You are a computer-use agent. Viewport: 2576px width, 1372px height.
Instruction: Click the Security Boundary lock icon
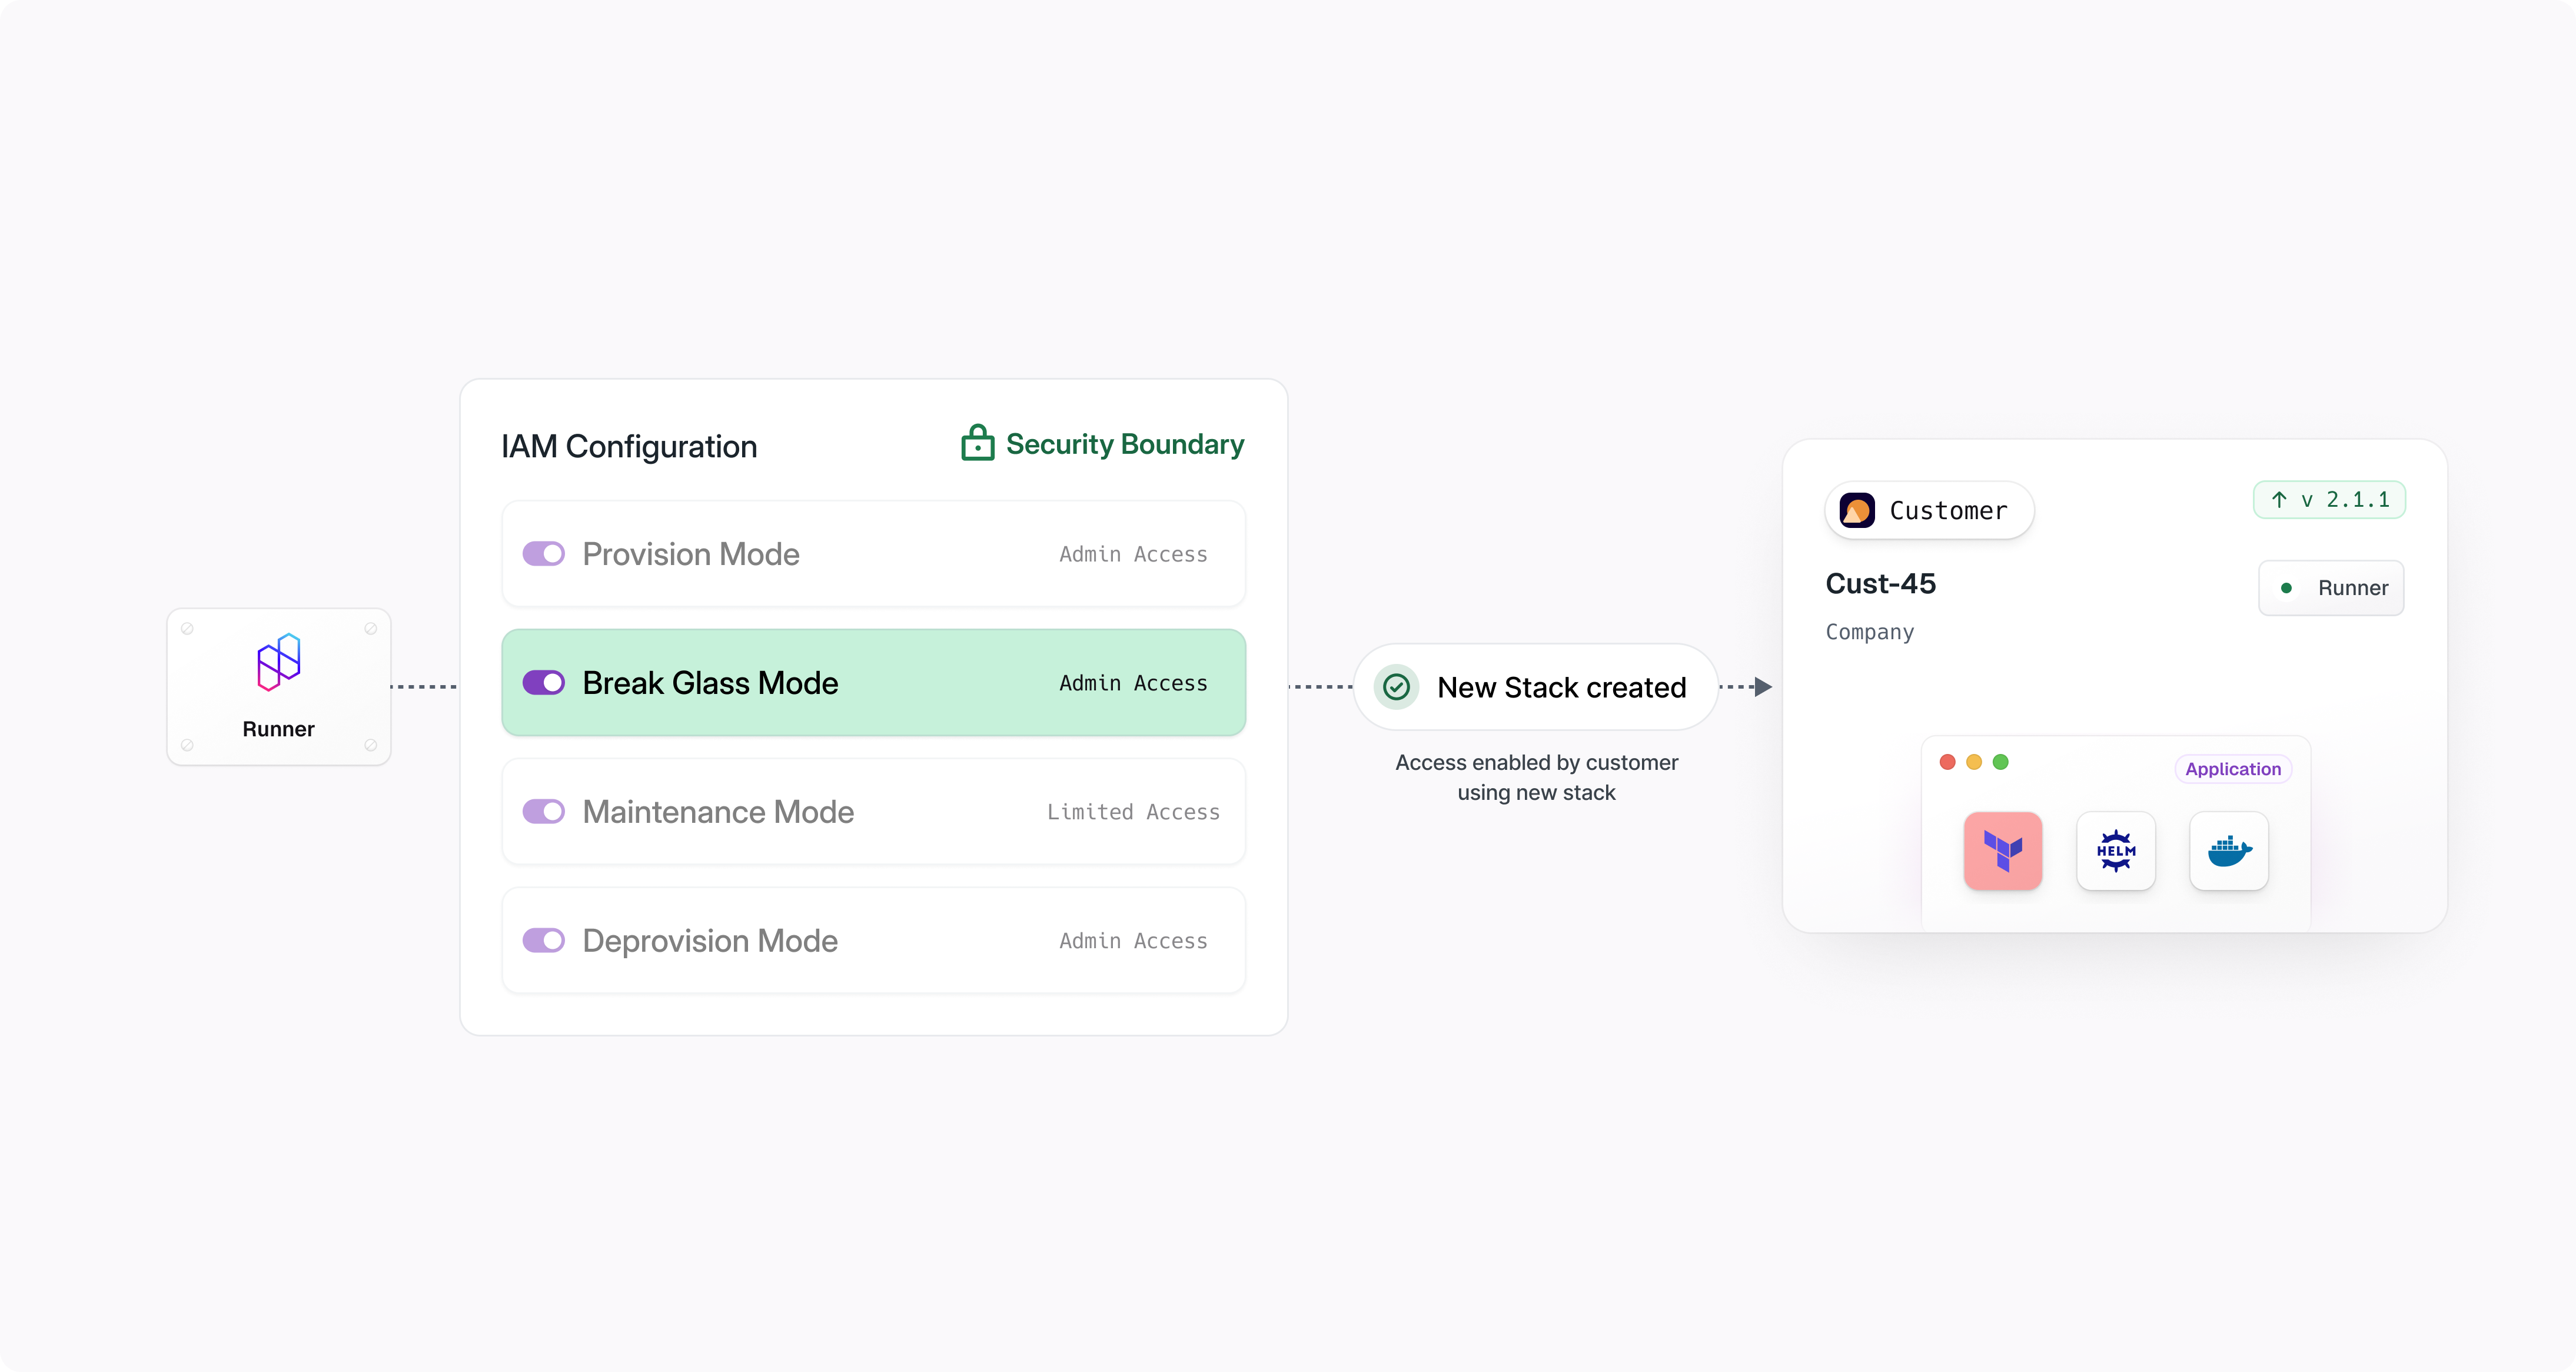pyautogui.click(x=977, y=443)
